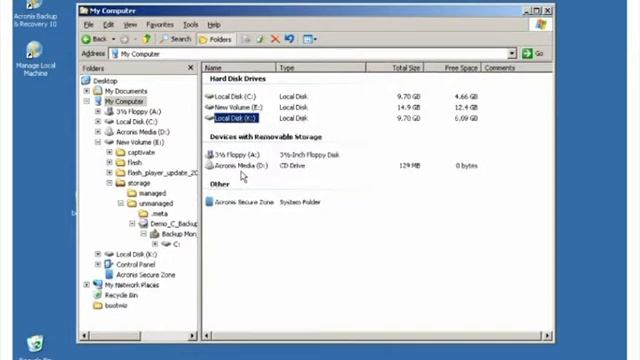Select bootwiz folder in tree

(x=116, y=305)
